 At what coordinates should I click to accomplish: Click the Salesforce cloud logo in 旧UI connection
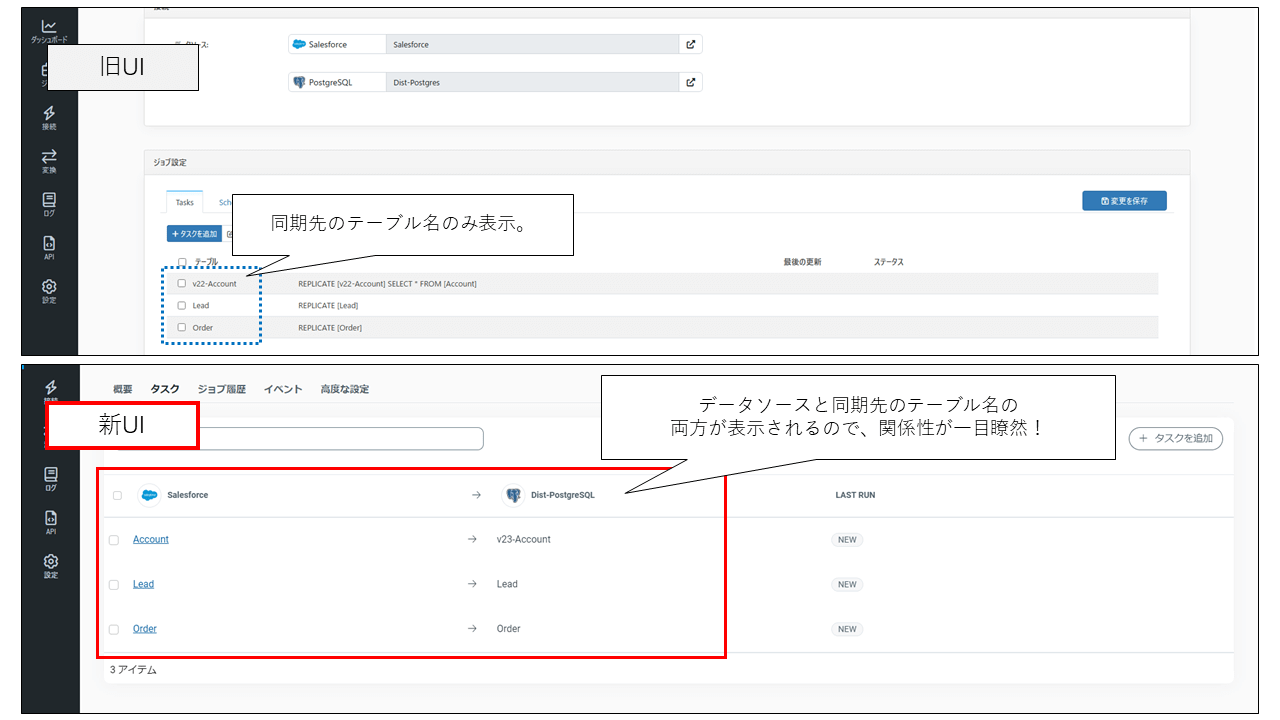(298, 44)
